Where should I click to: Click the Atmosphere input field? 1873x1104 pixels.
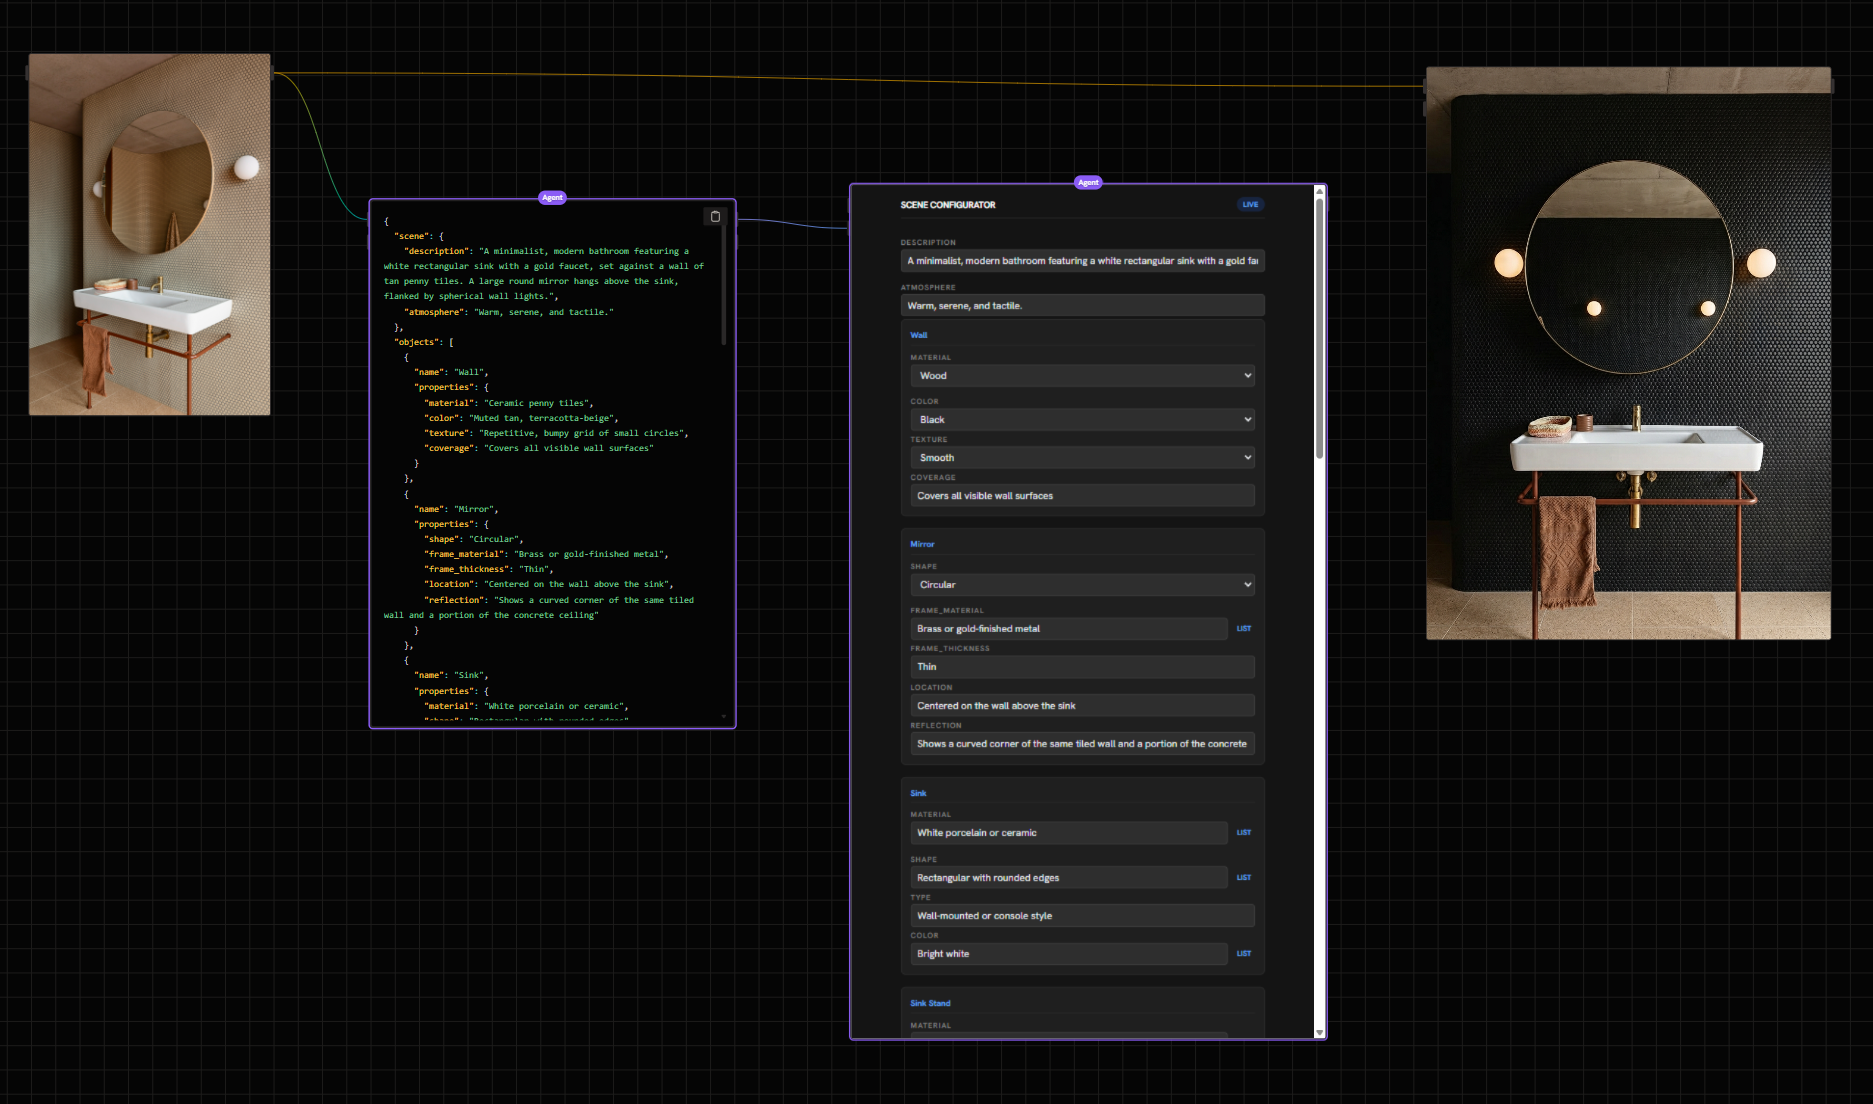tap(1082, 305)
